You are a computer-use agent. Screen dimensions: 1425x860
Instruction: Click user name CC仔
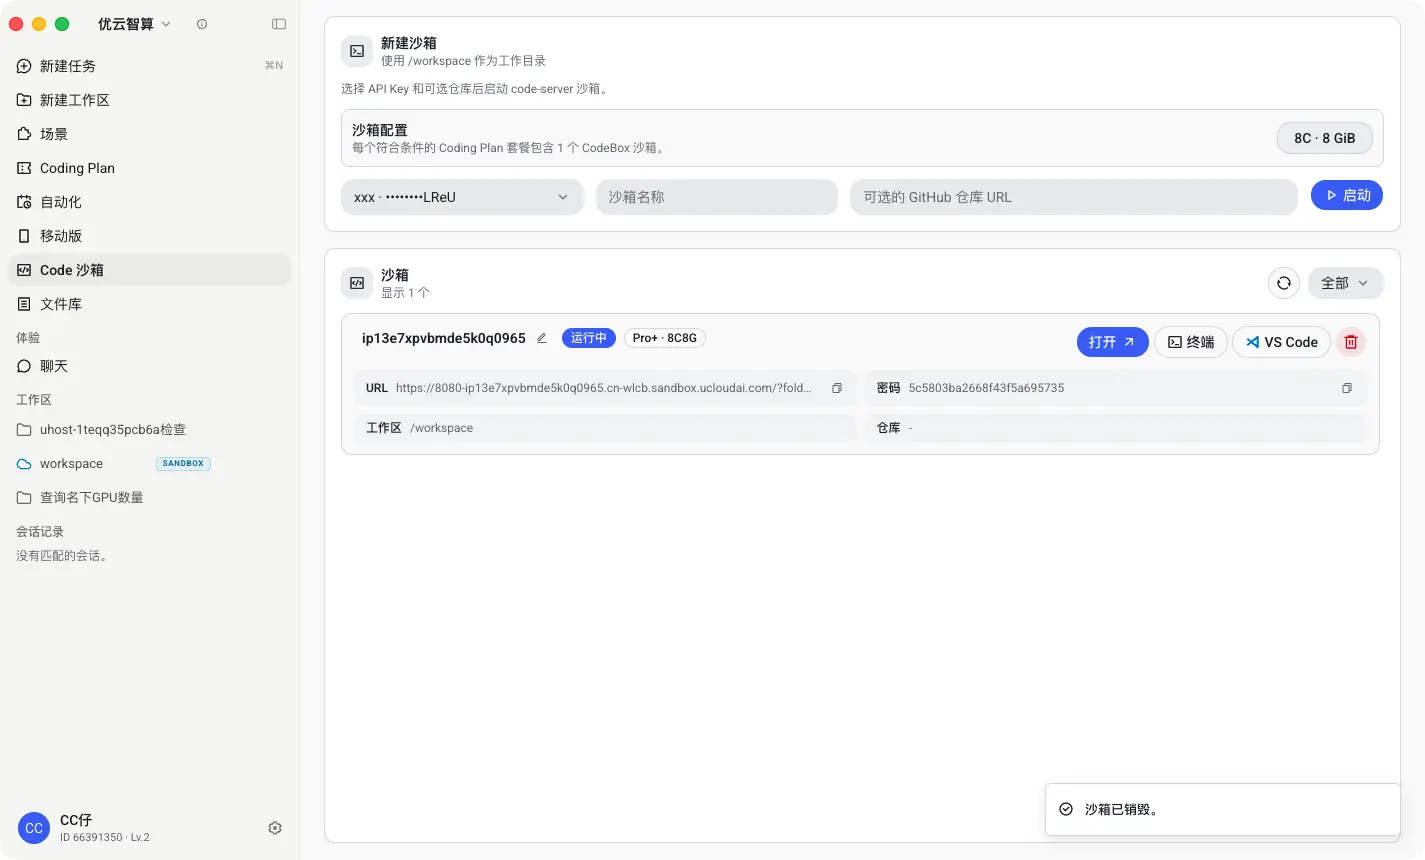point(76,820)
